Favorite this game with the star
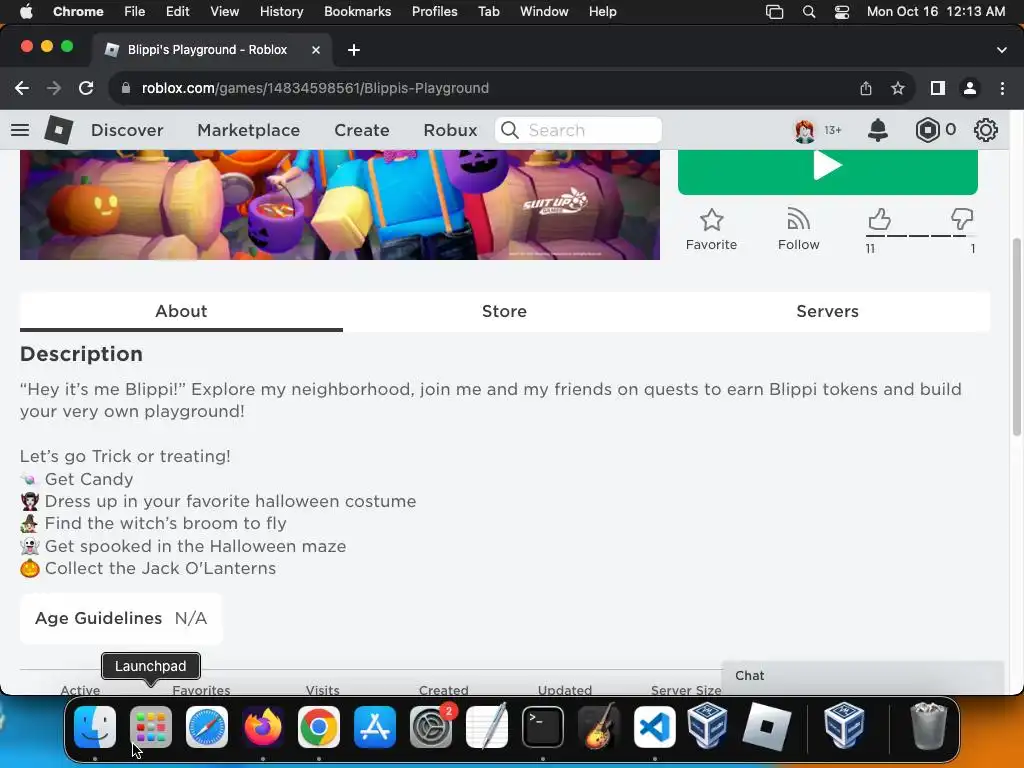This screenshot has width=1024, height=768. tap(711, 230)
